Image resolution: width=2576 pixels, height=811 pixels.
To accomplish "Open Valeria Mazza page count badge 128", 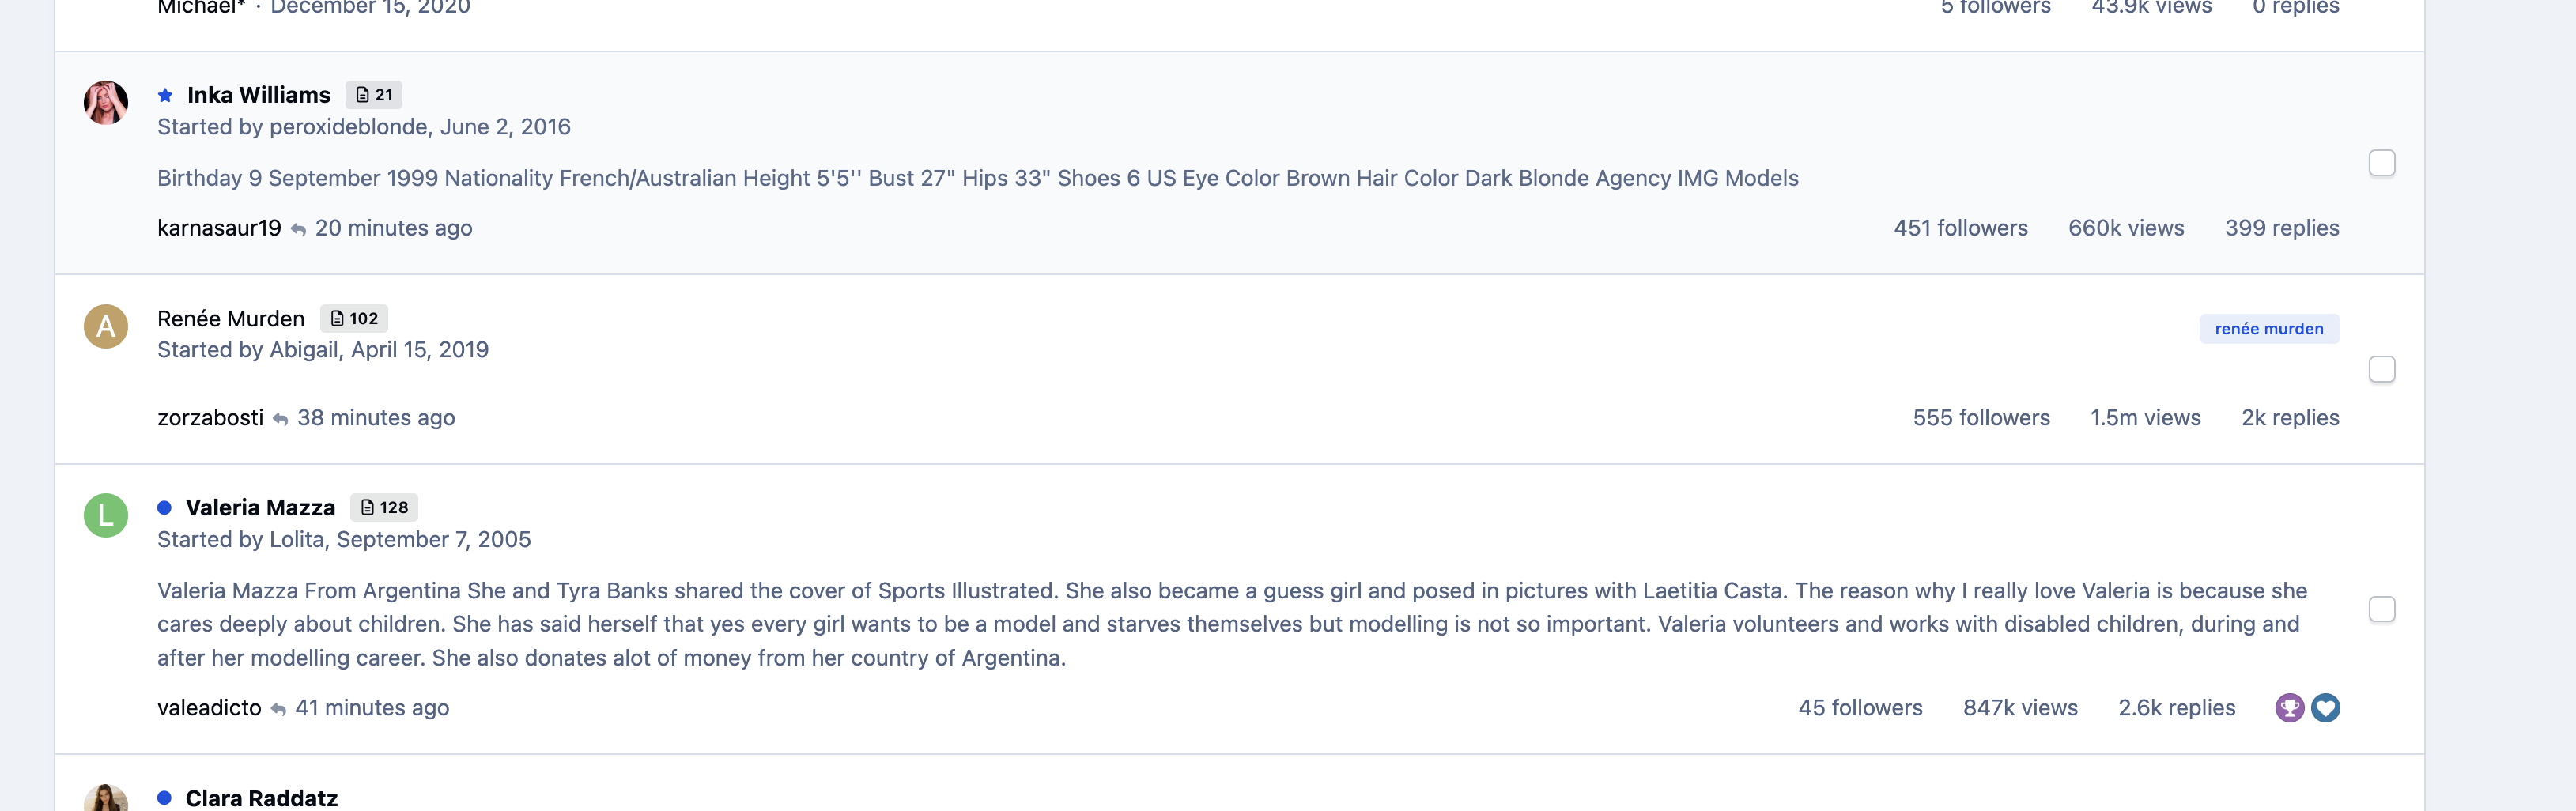I will (x=384, y=508).
